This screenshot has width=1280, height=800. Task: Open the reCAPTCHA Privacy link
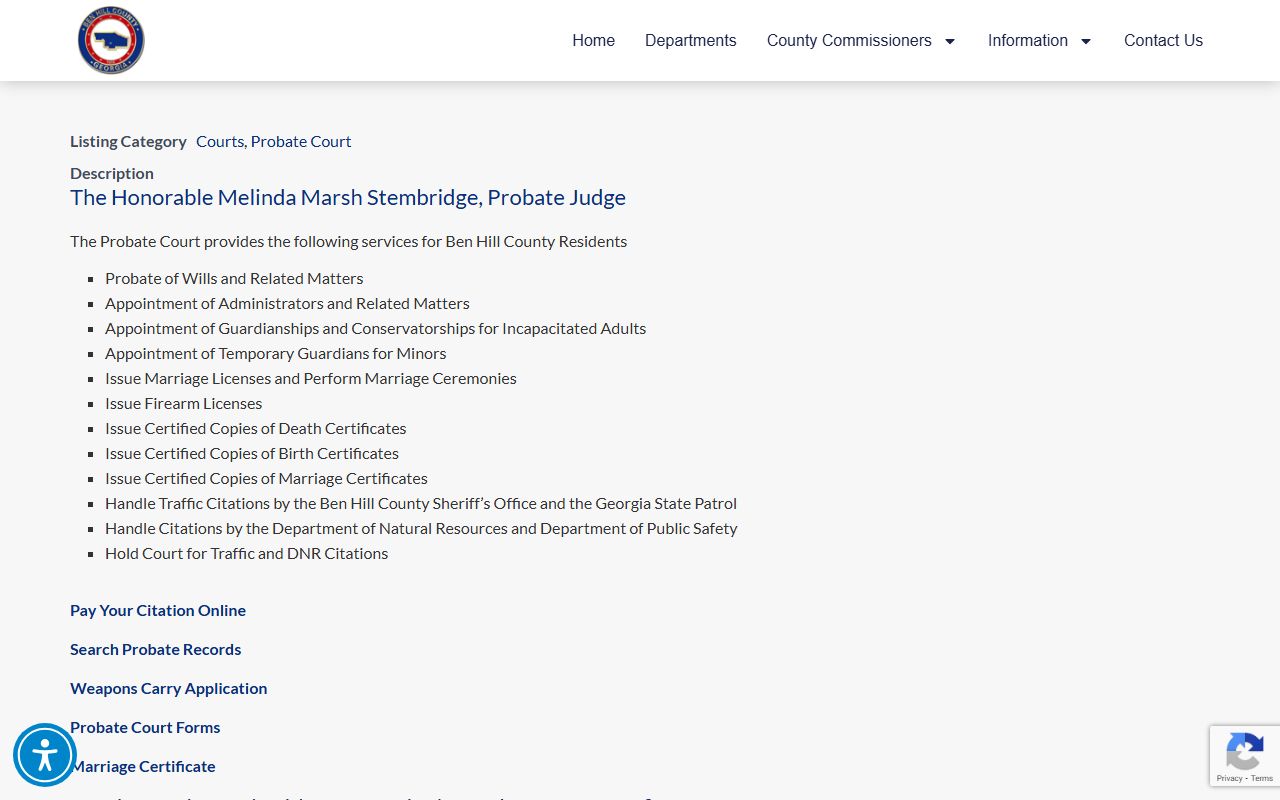coord(1229,778)
